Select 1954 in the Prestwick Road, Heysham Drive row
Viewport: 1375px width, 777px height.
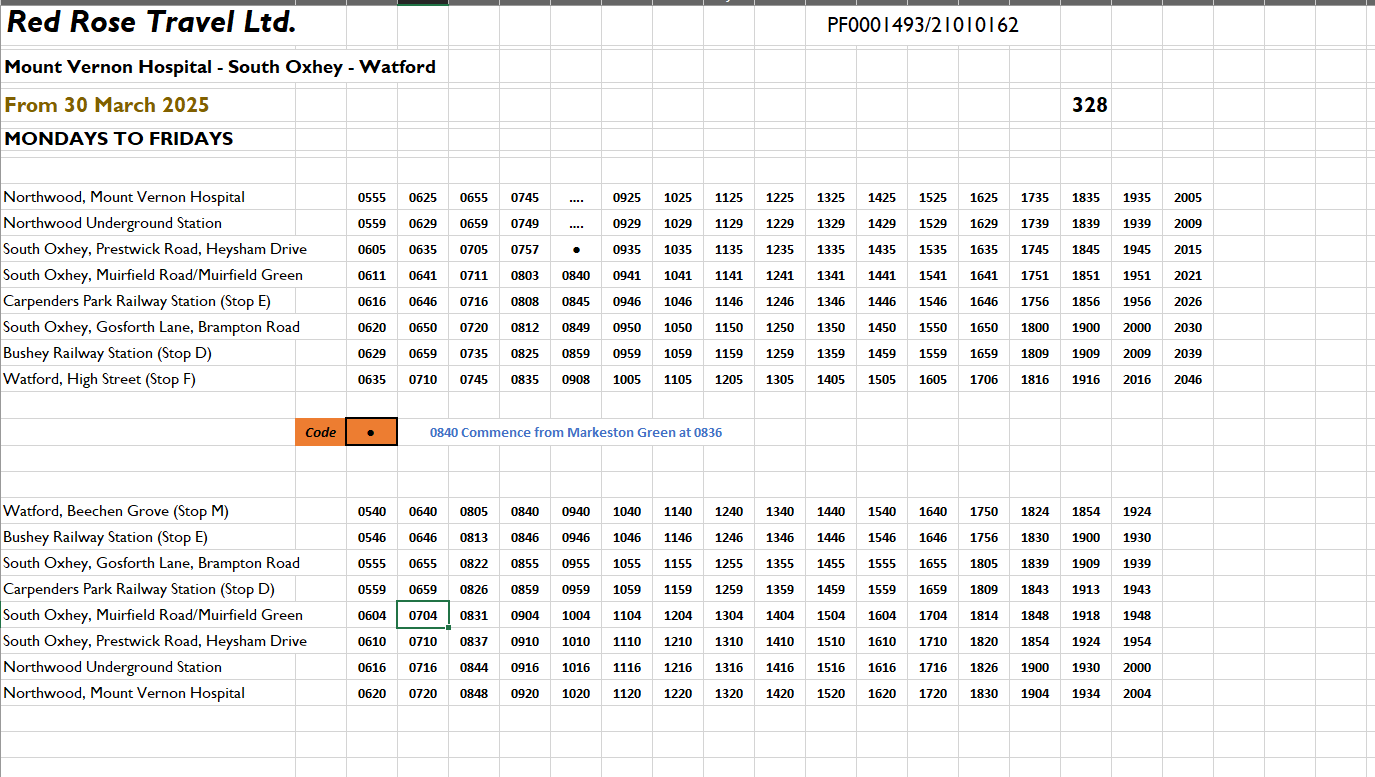tap(1137, 642)
